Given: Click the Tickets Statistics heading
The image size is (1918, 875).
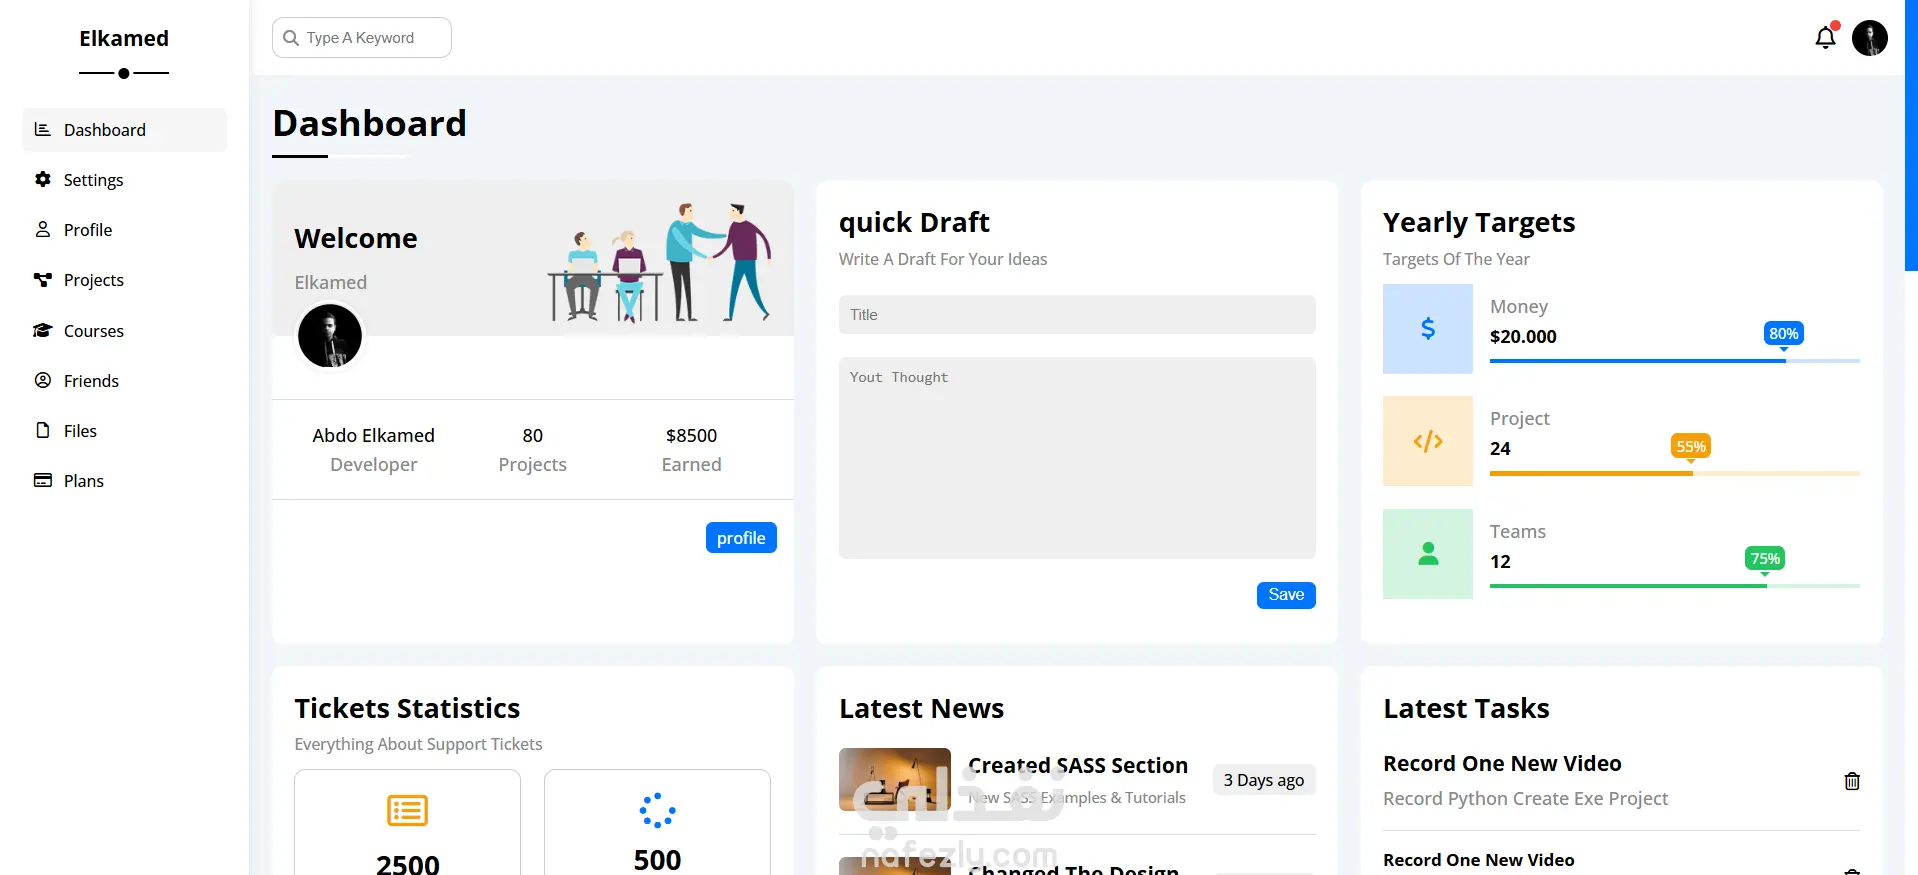Looking at the screenshot, I should coord(407,708).
